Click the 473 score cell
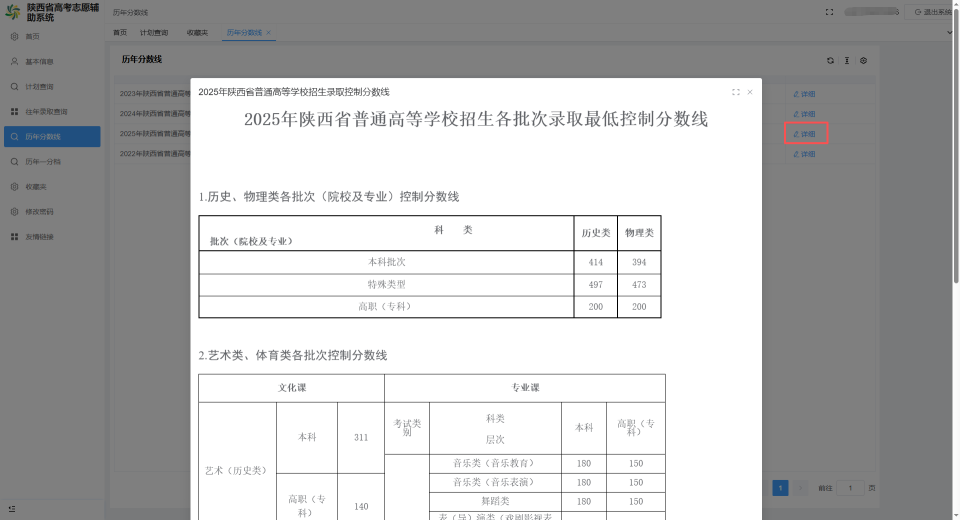Viewport: 960px width, 520px height. coord(639,285)
